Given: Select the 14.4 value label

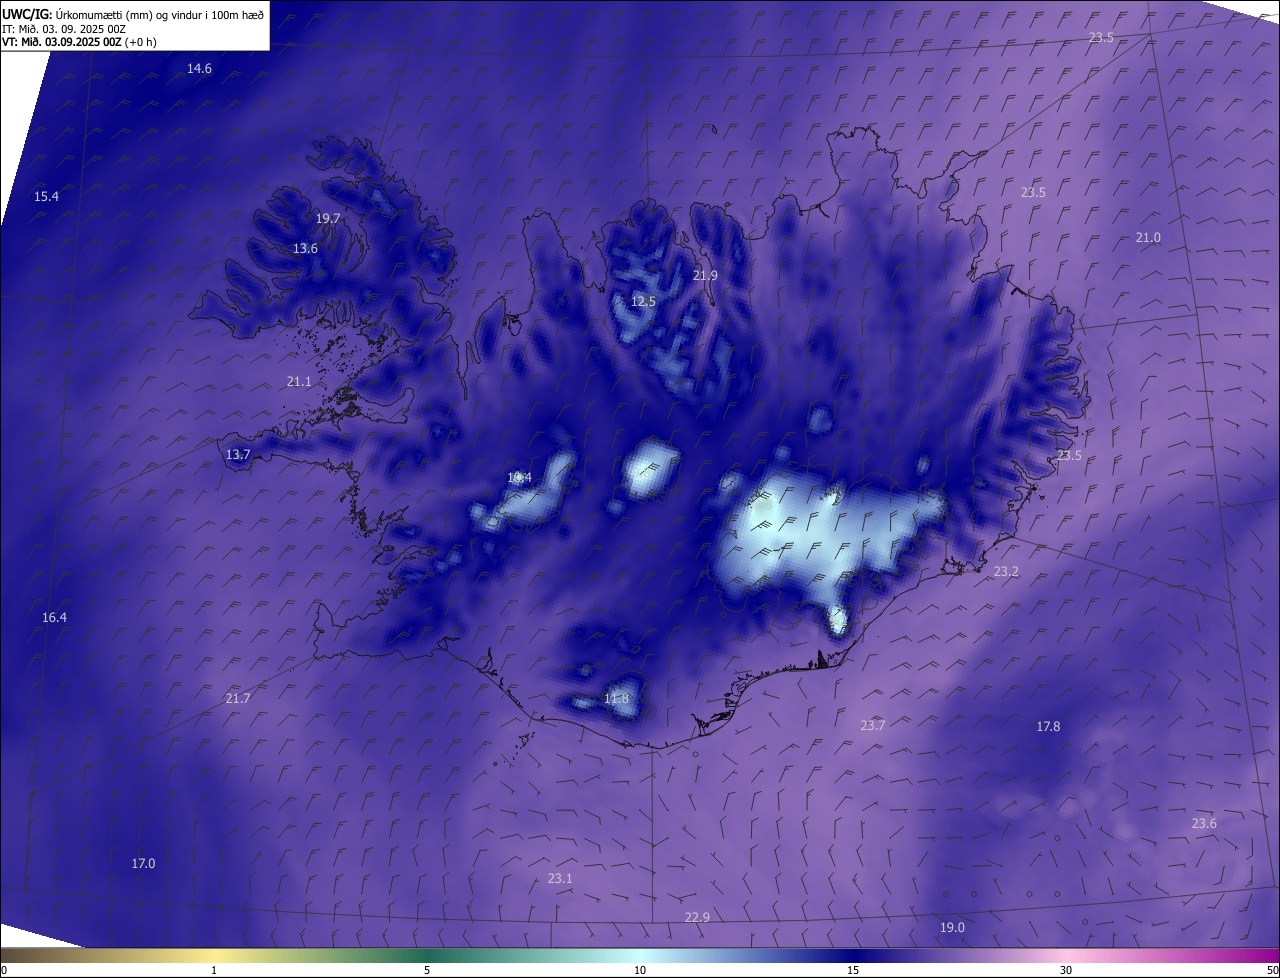Looking at the screenshot, I should (x=520, y=478).
